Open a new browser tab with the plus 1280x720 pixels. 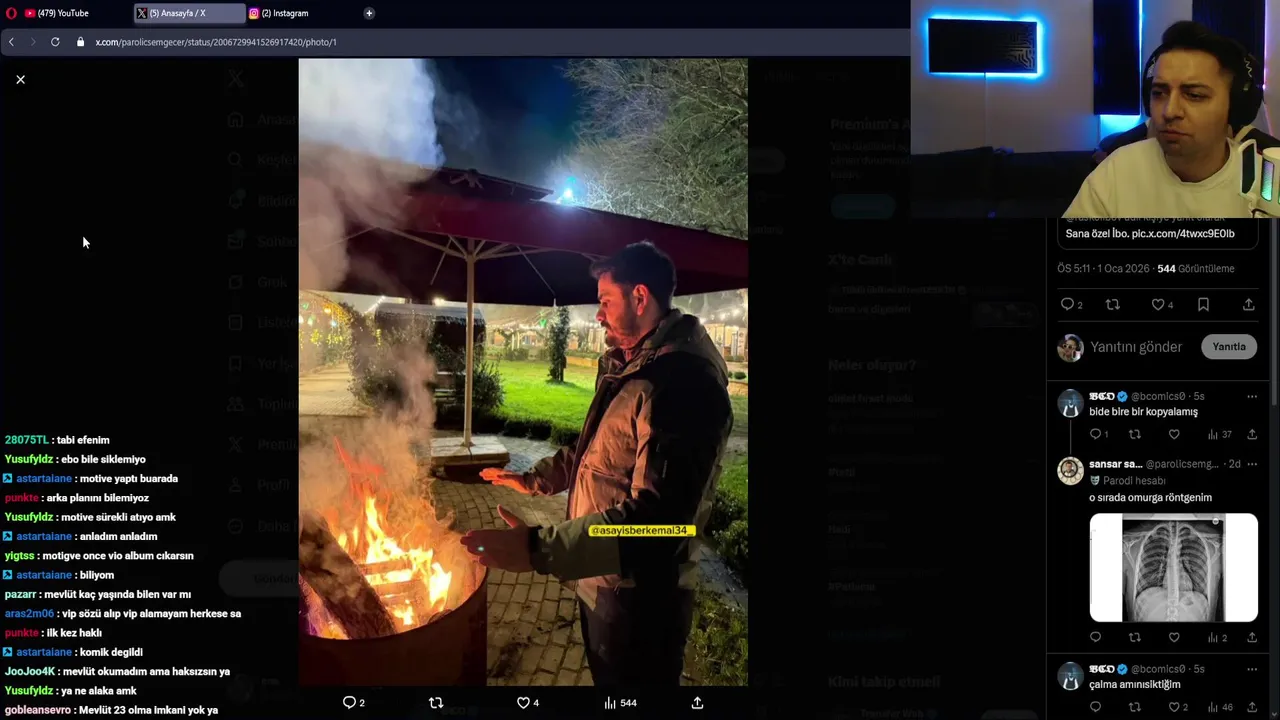[369, 13]
